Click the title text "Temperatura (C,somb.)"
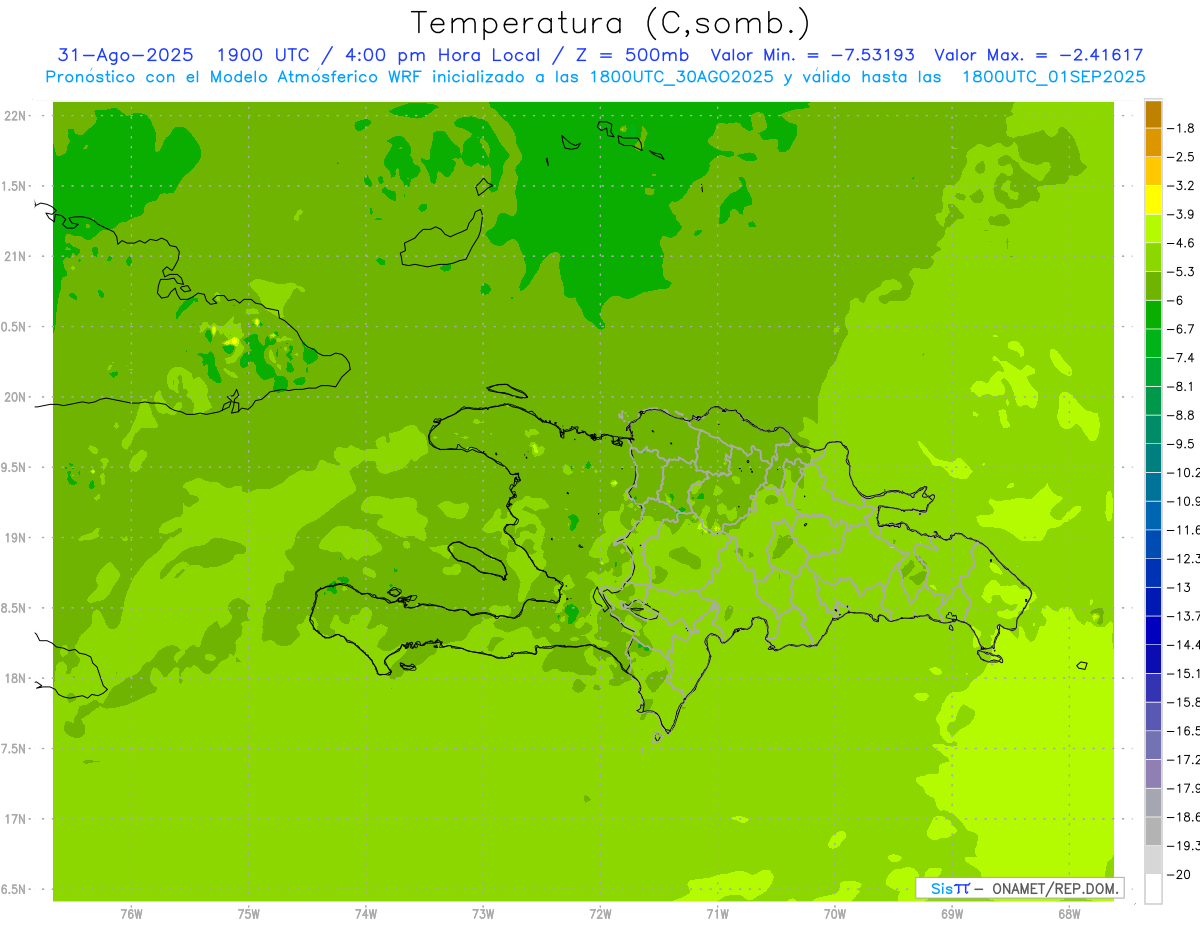 (610, 23)
